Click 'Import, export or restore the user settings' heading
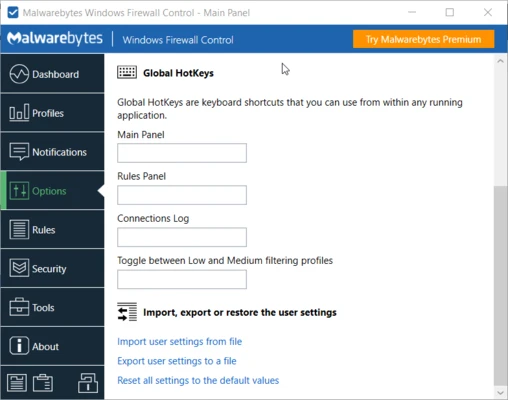 (x=240, y=312)
